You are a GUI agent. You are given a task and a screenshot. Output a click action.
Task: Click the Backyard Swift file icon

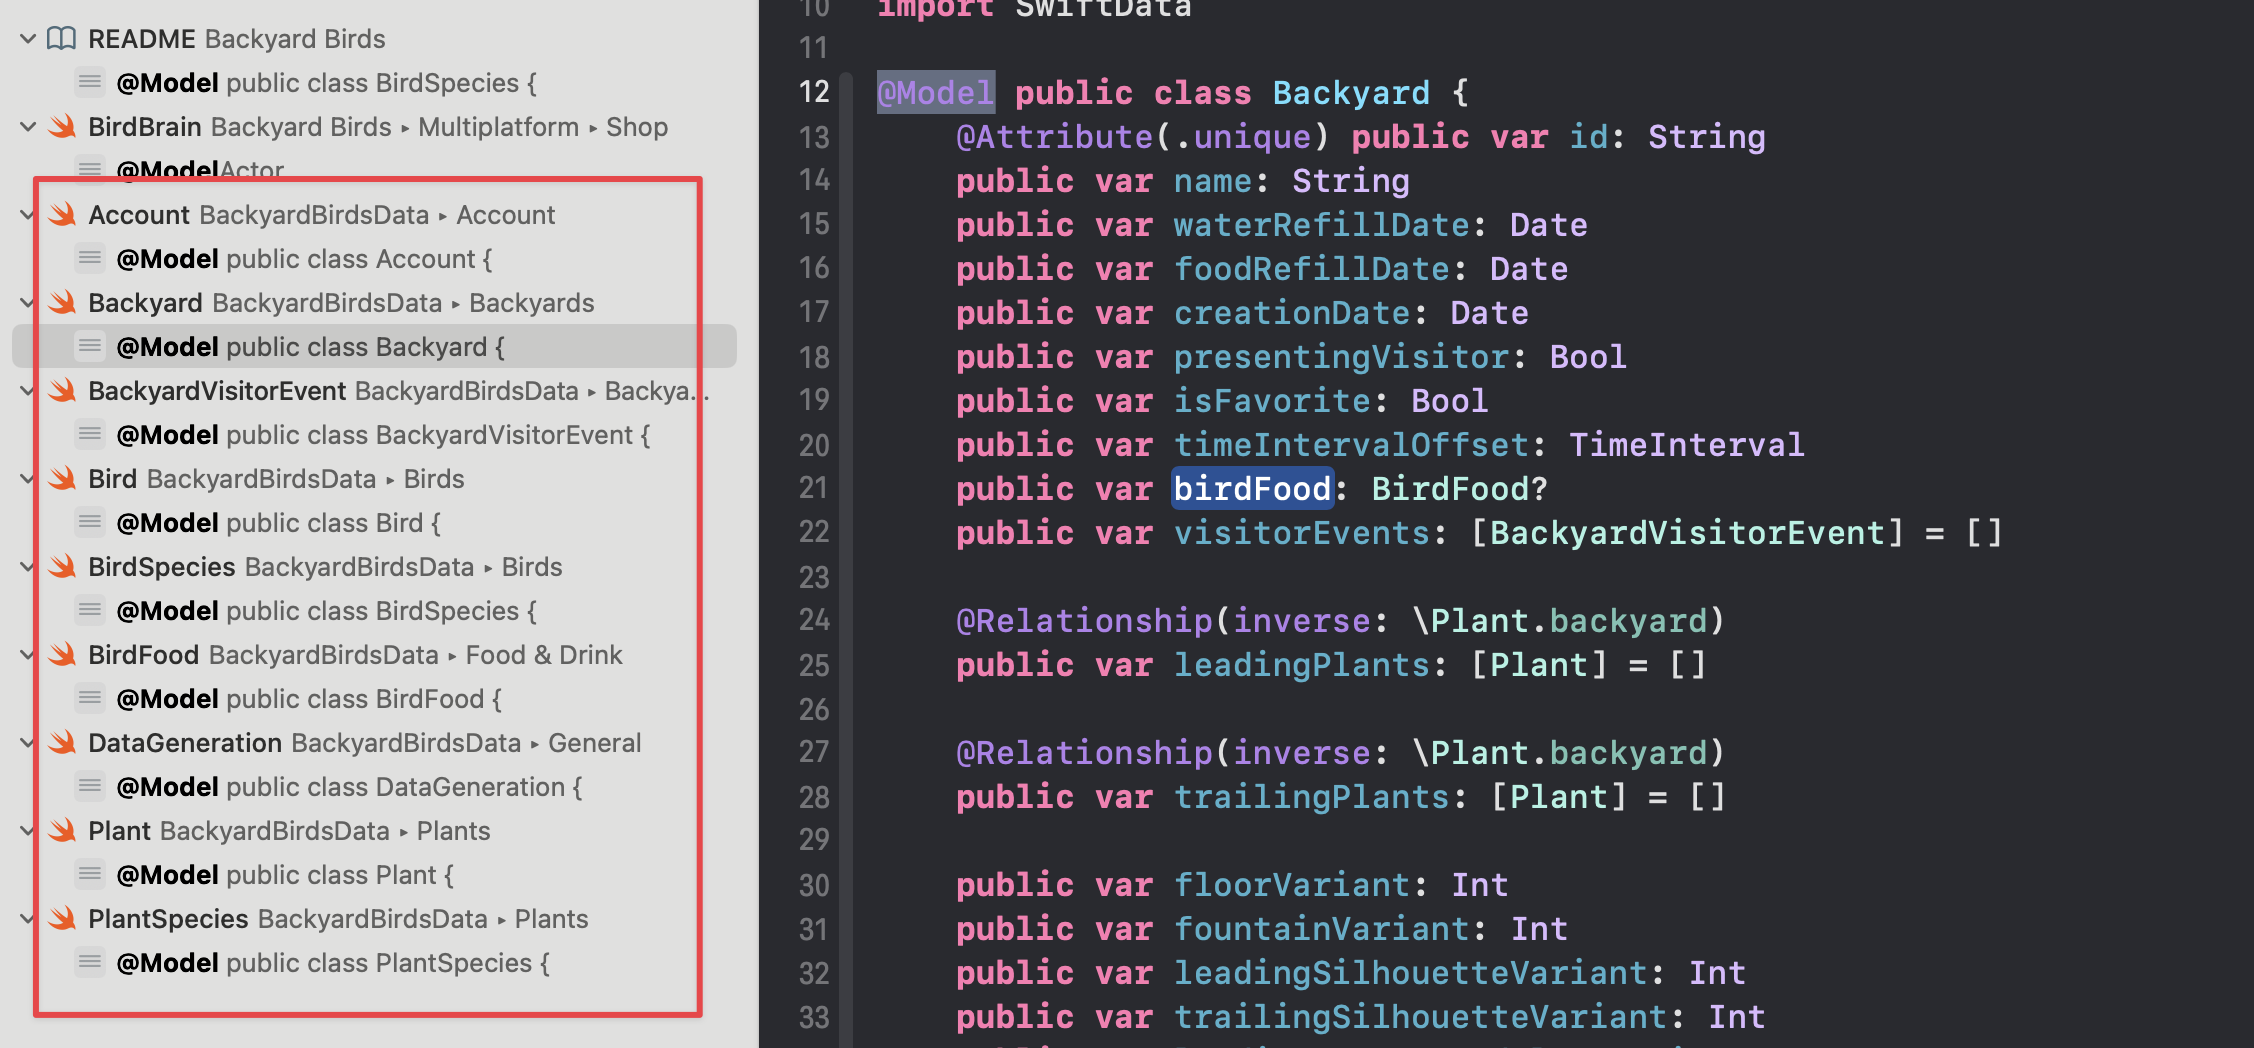(x=62, y=303)
